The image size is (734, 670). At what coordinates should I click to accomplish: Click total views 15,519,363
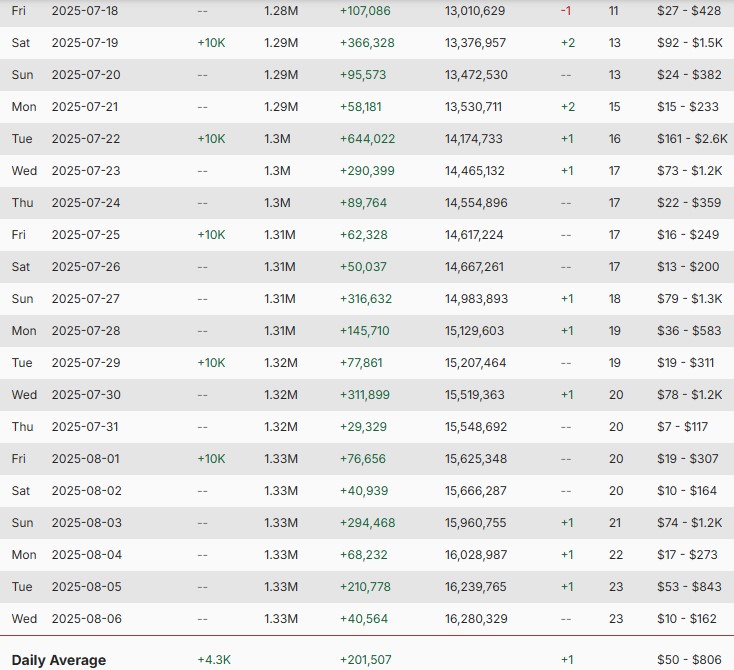(x=475, y=395)
